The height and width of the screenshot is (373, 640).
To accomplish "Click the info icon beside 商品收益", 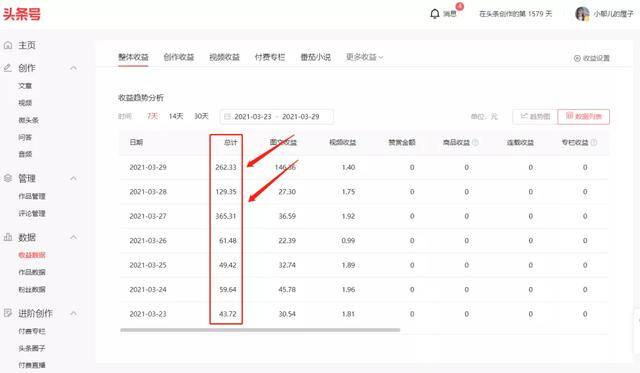I will (475, 142).
